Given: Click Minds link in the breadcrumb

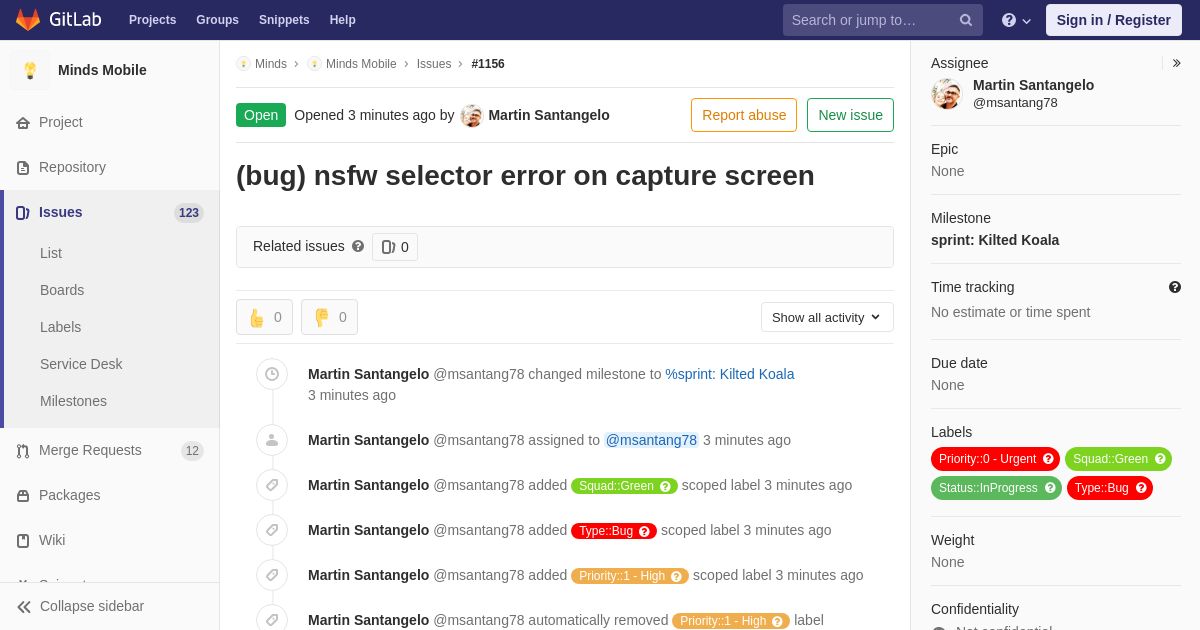Looking at the screenshot, I should pyautogui.click(x=271, y=64).
